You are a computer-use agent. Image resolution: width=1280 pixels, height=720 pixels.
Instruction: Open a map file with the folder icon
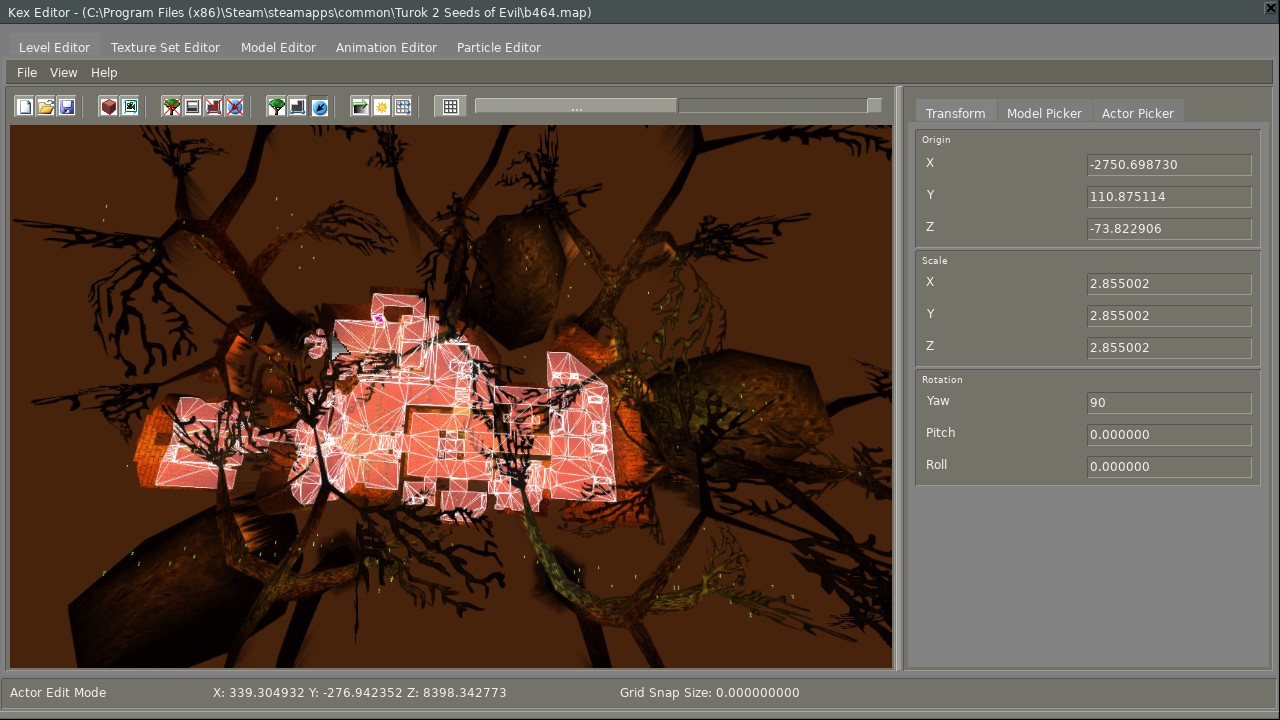point(46,107)
